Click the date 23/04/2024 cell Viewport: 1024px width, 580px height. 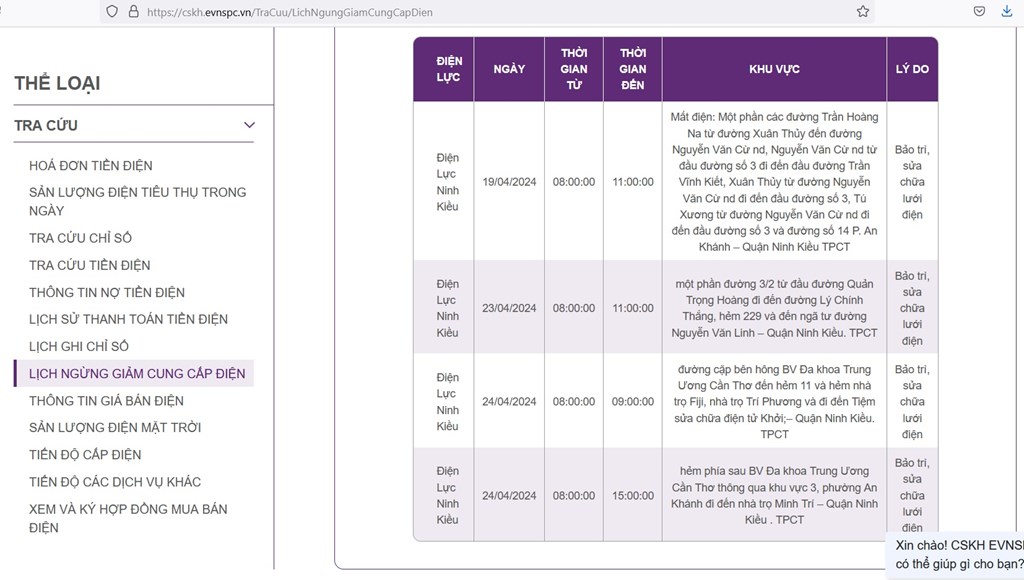pos(509,308)
